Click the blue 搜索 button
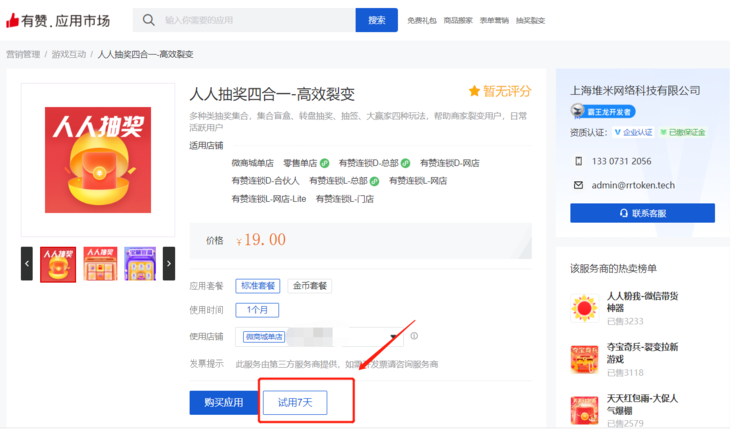 tap(377, 20)
